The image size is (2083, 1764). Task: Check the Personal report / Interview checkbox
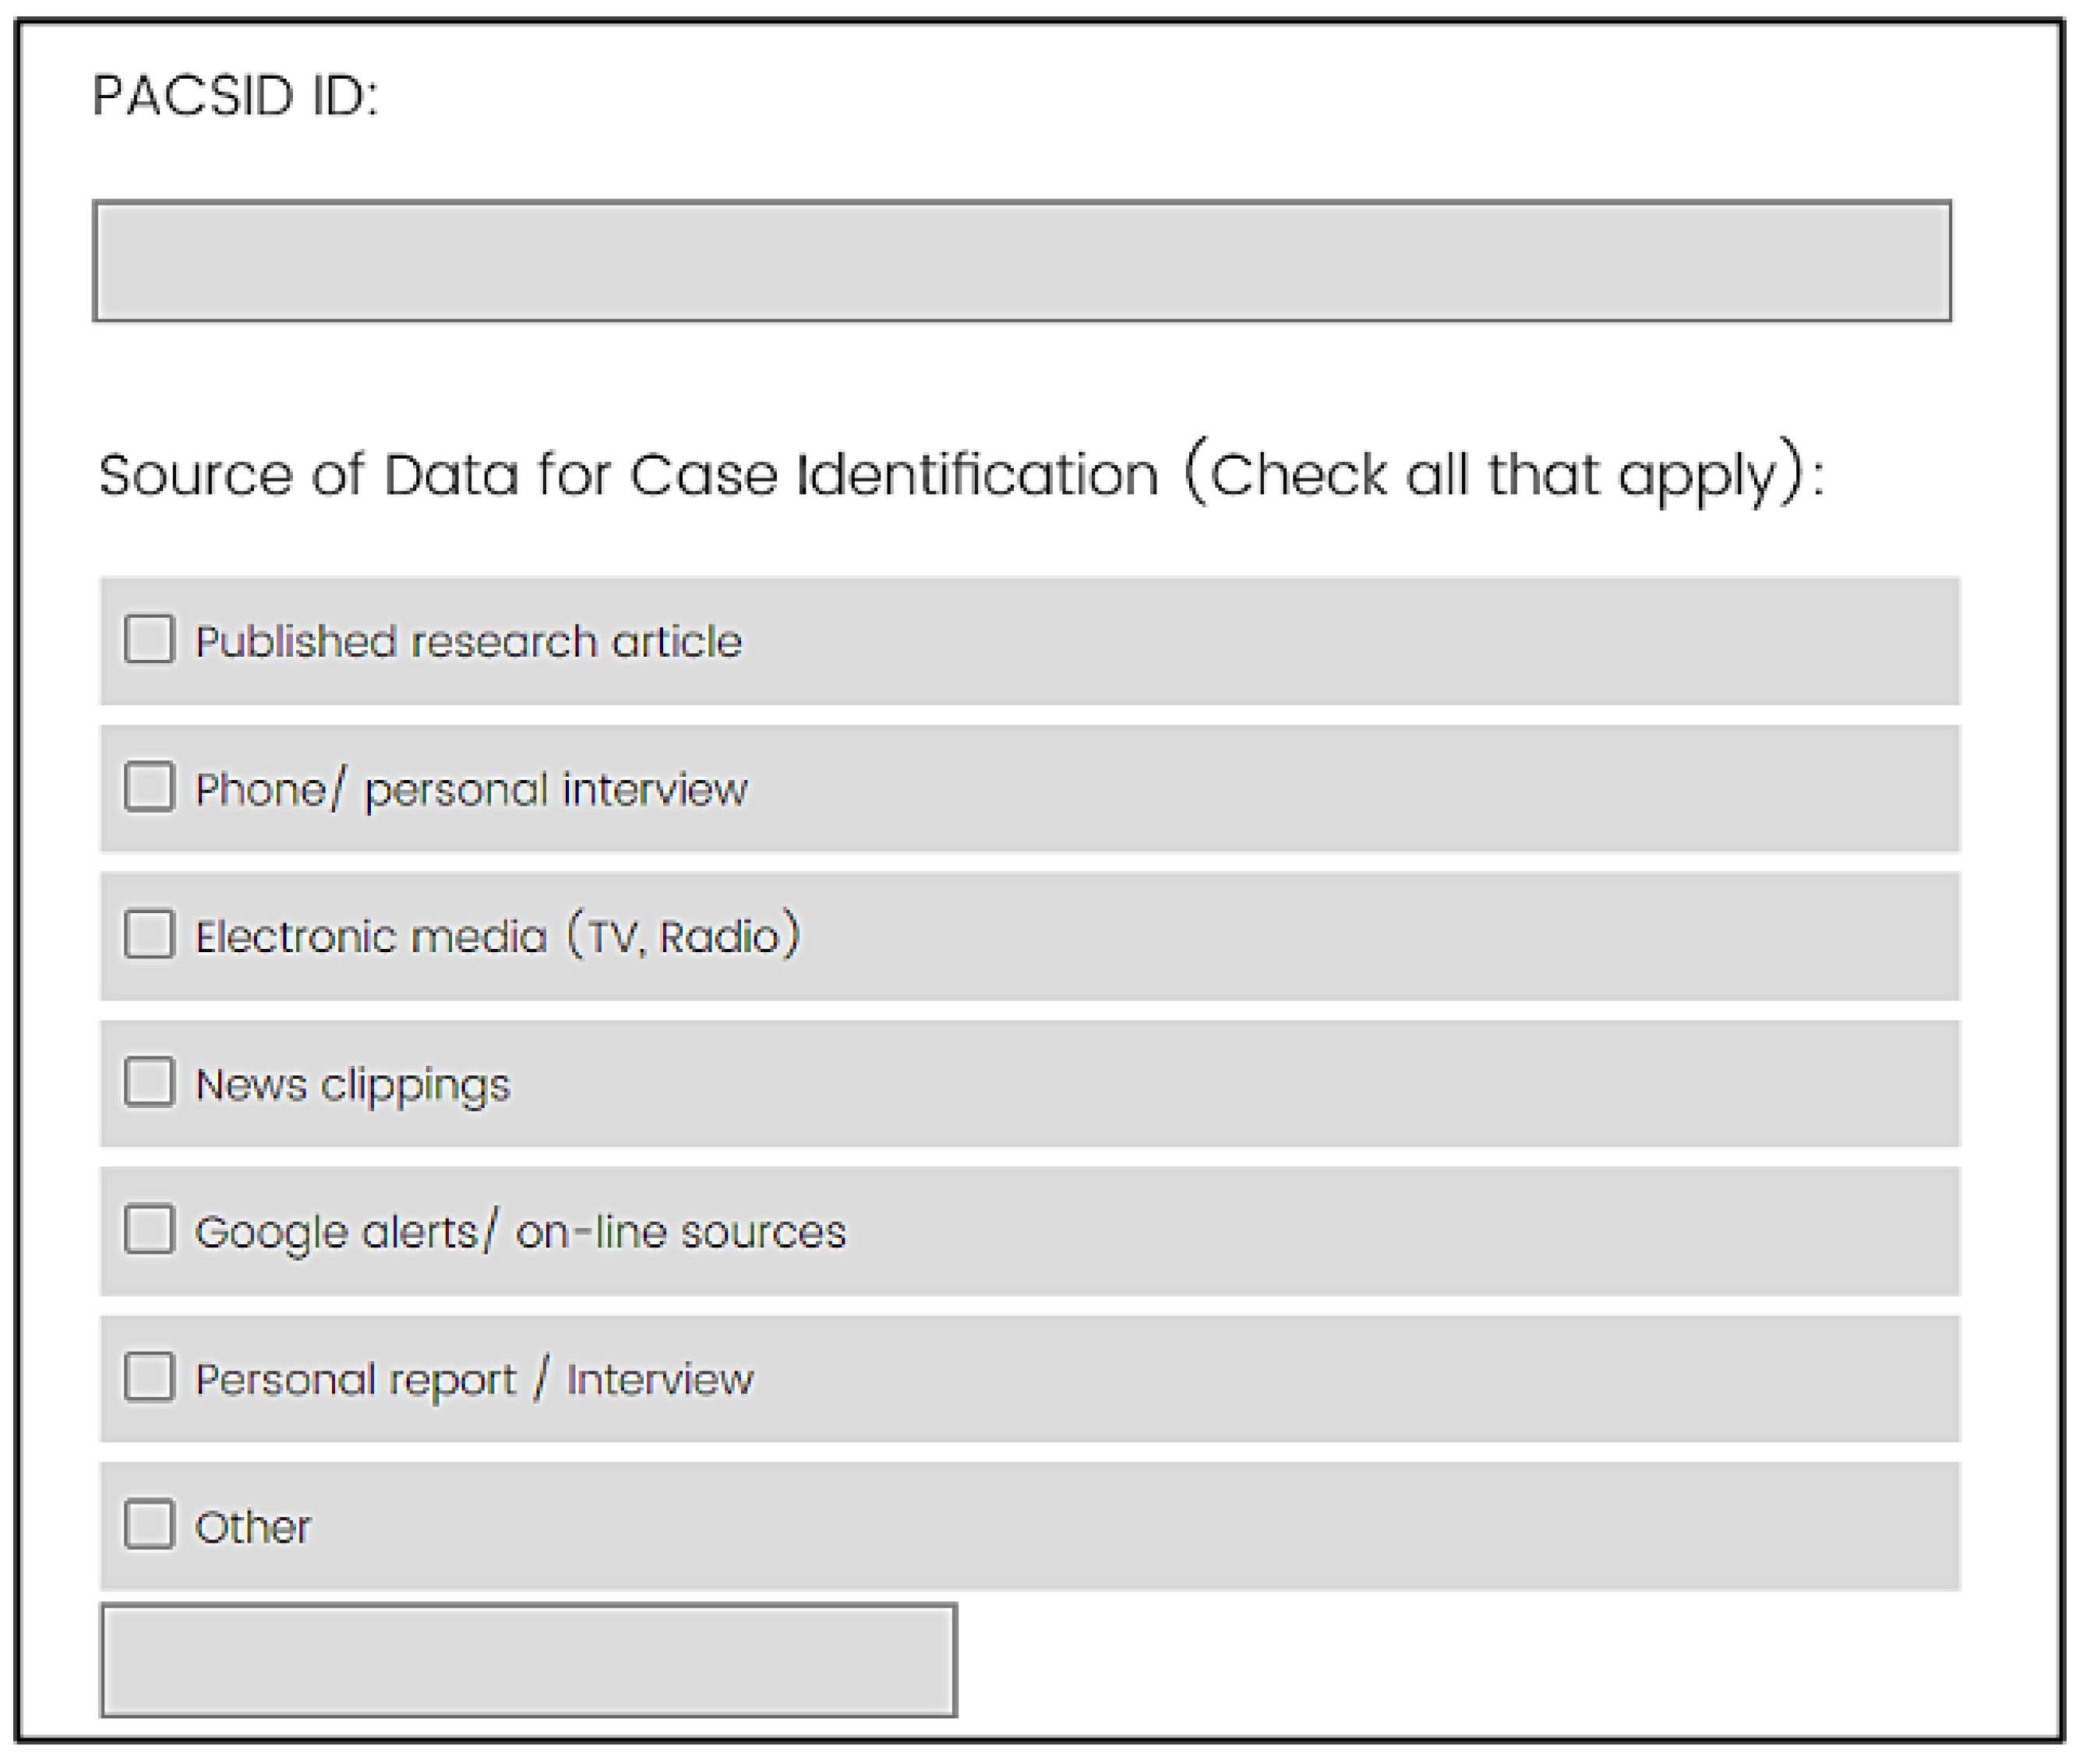click(x=149, y=1377)
